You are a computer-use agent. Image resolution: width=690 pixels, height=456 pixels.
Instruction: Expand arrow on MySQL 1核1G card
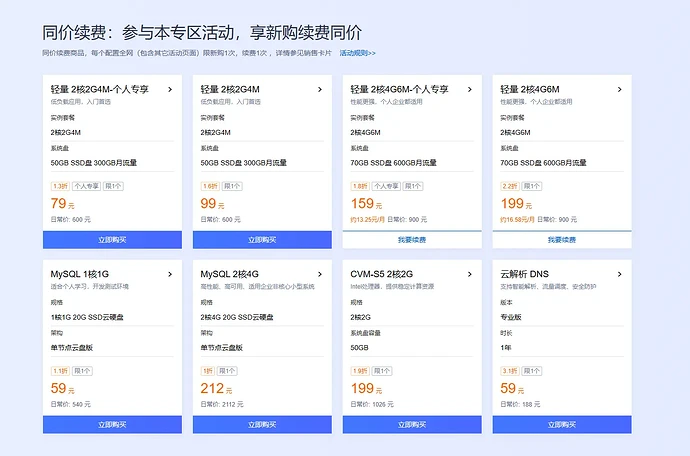click(x=170, y=274)
